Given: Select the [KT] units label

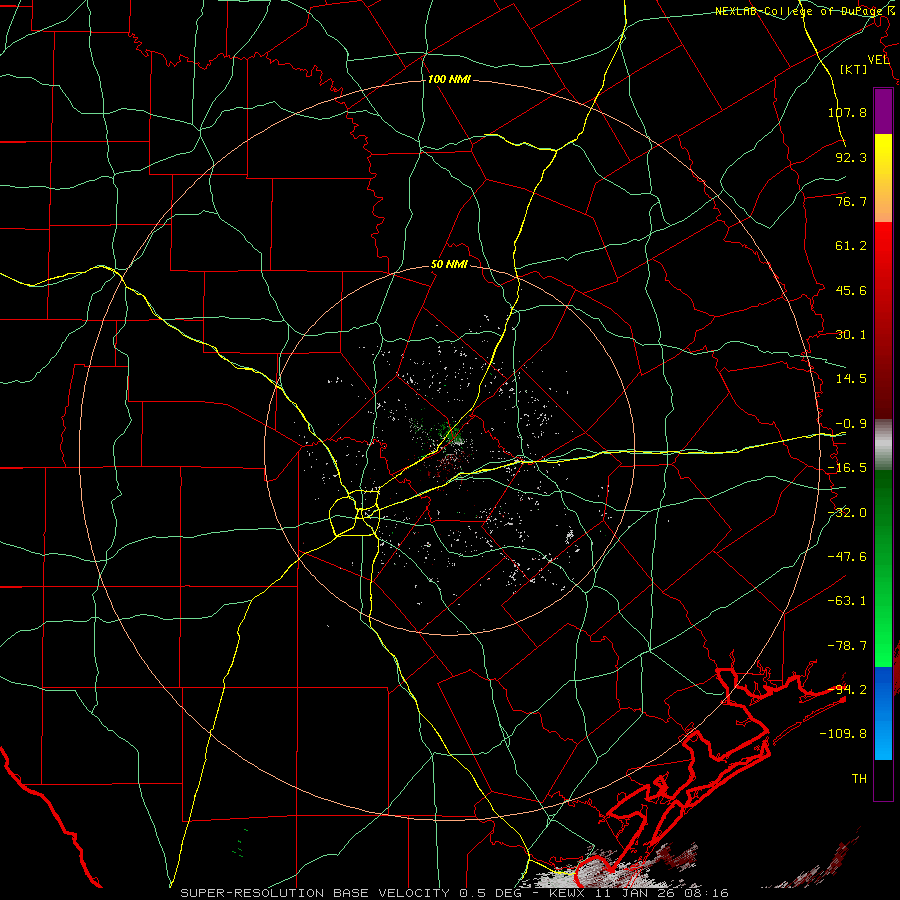Looking at the screenshot, I should (x=854, y=69).
